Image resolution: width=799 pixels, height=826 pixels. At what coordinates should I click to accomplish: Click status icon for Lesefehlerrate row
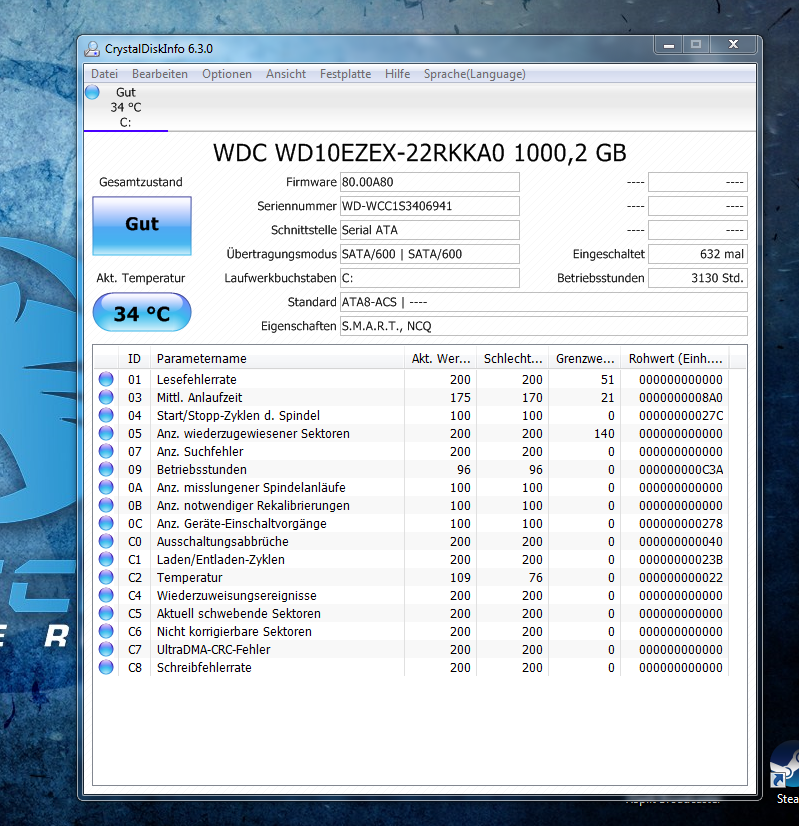106,379
